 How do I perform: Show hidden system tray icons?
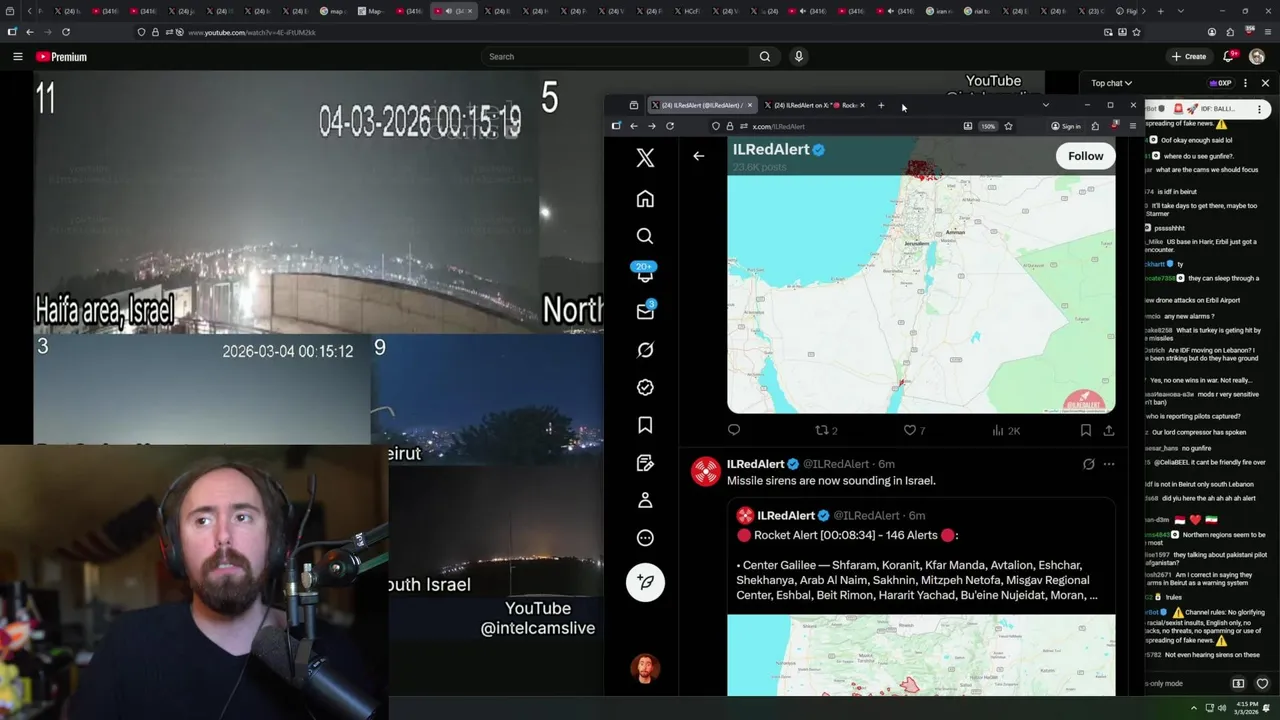point(1193,709)
